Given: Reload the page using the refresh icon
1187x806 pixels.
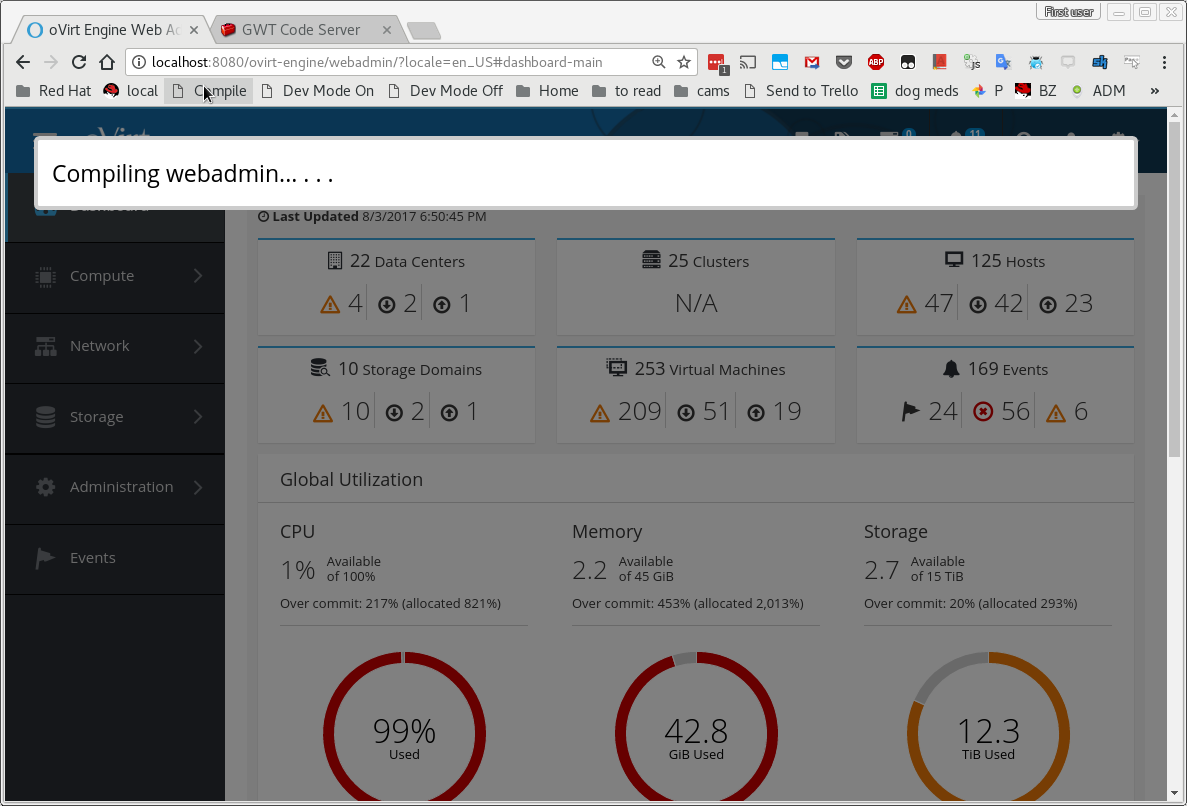Looking at the screenshot, I should pyautogui.click(x=79, y=62).
